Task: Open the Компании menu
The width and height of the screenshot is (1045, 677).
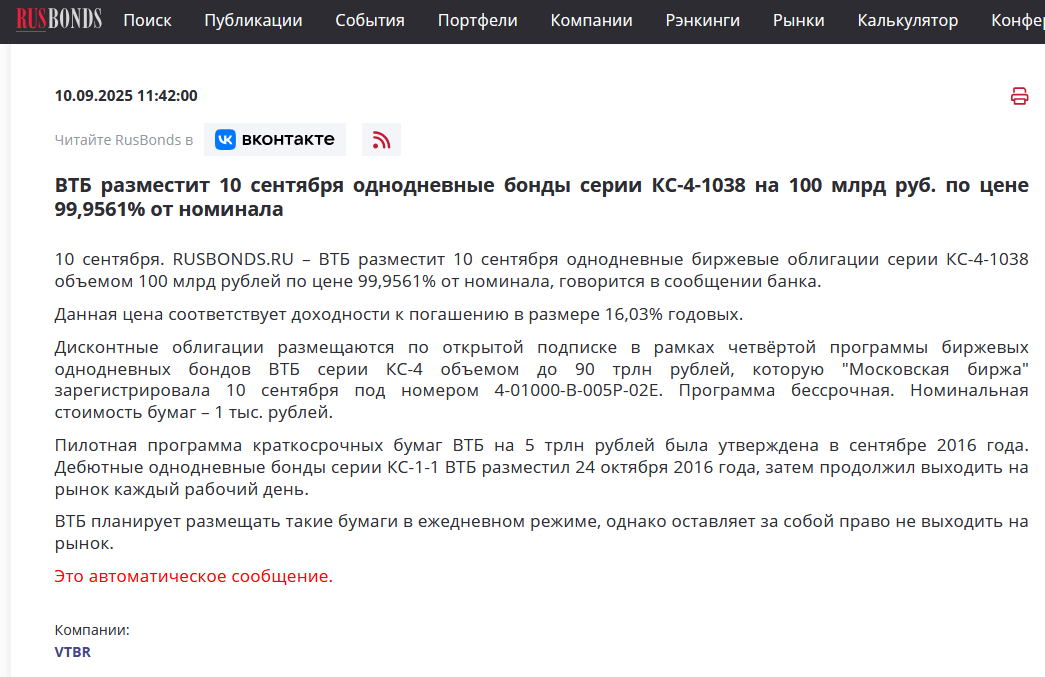Action: (x=591, y=21)
